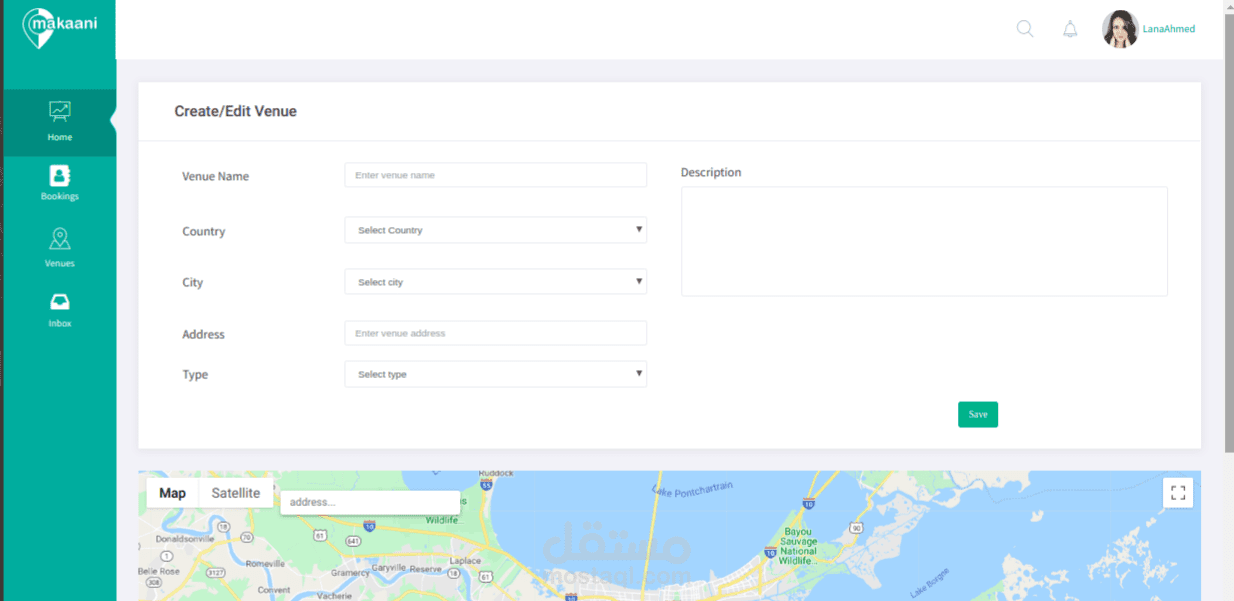The image size is (1234, 601).
Task: Click the map address search box
Action: [369, 502]
